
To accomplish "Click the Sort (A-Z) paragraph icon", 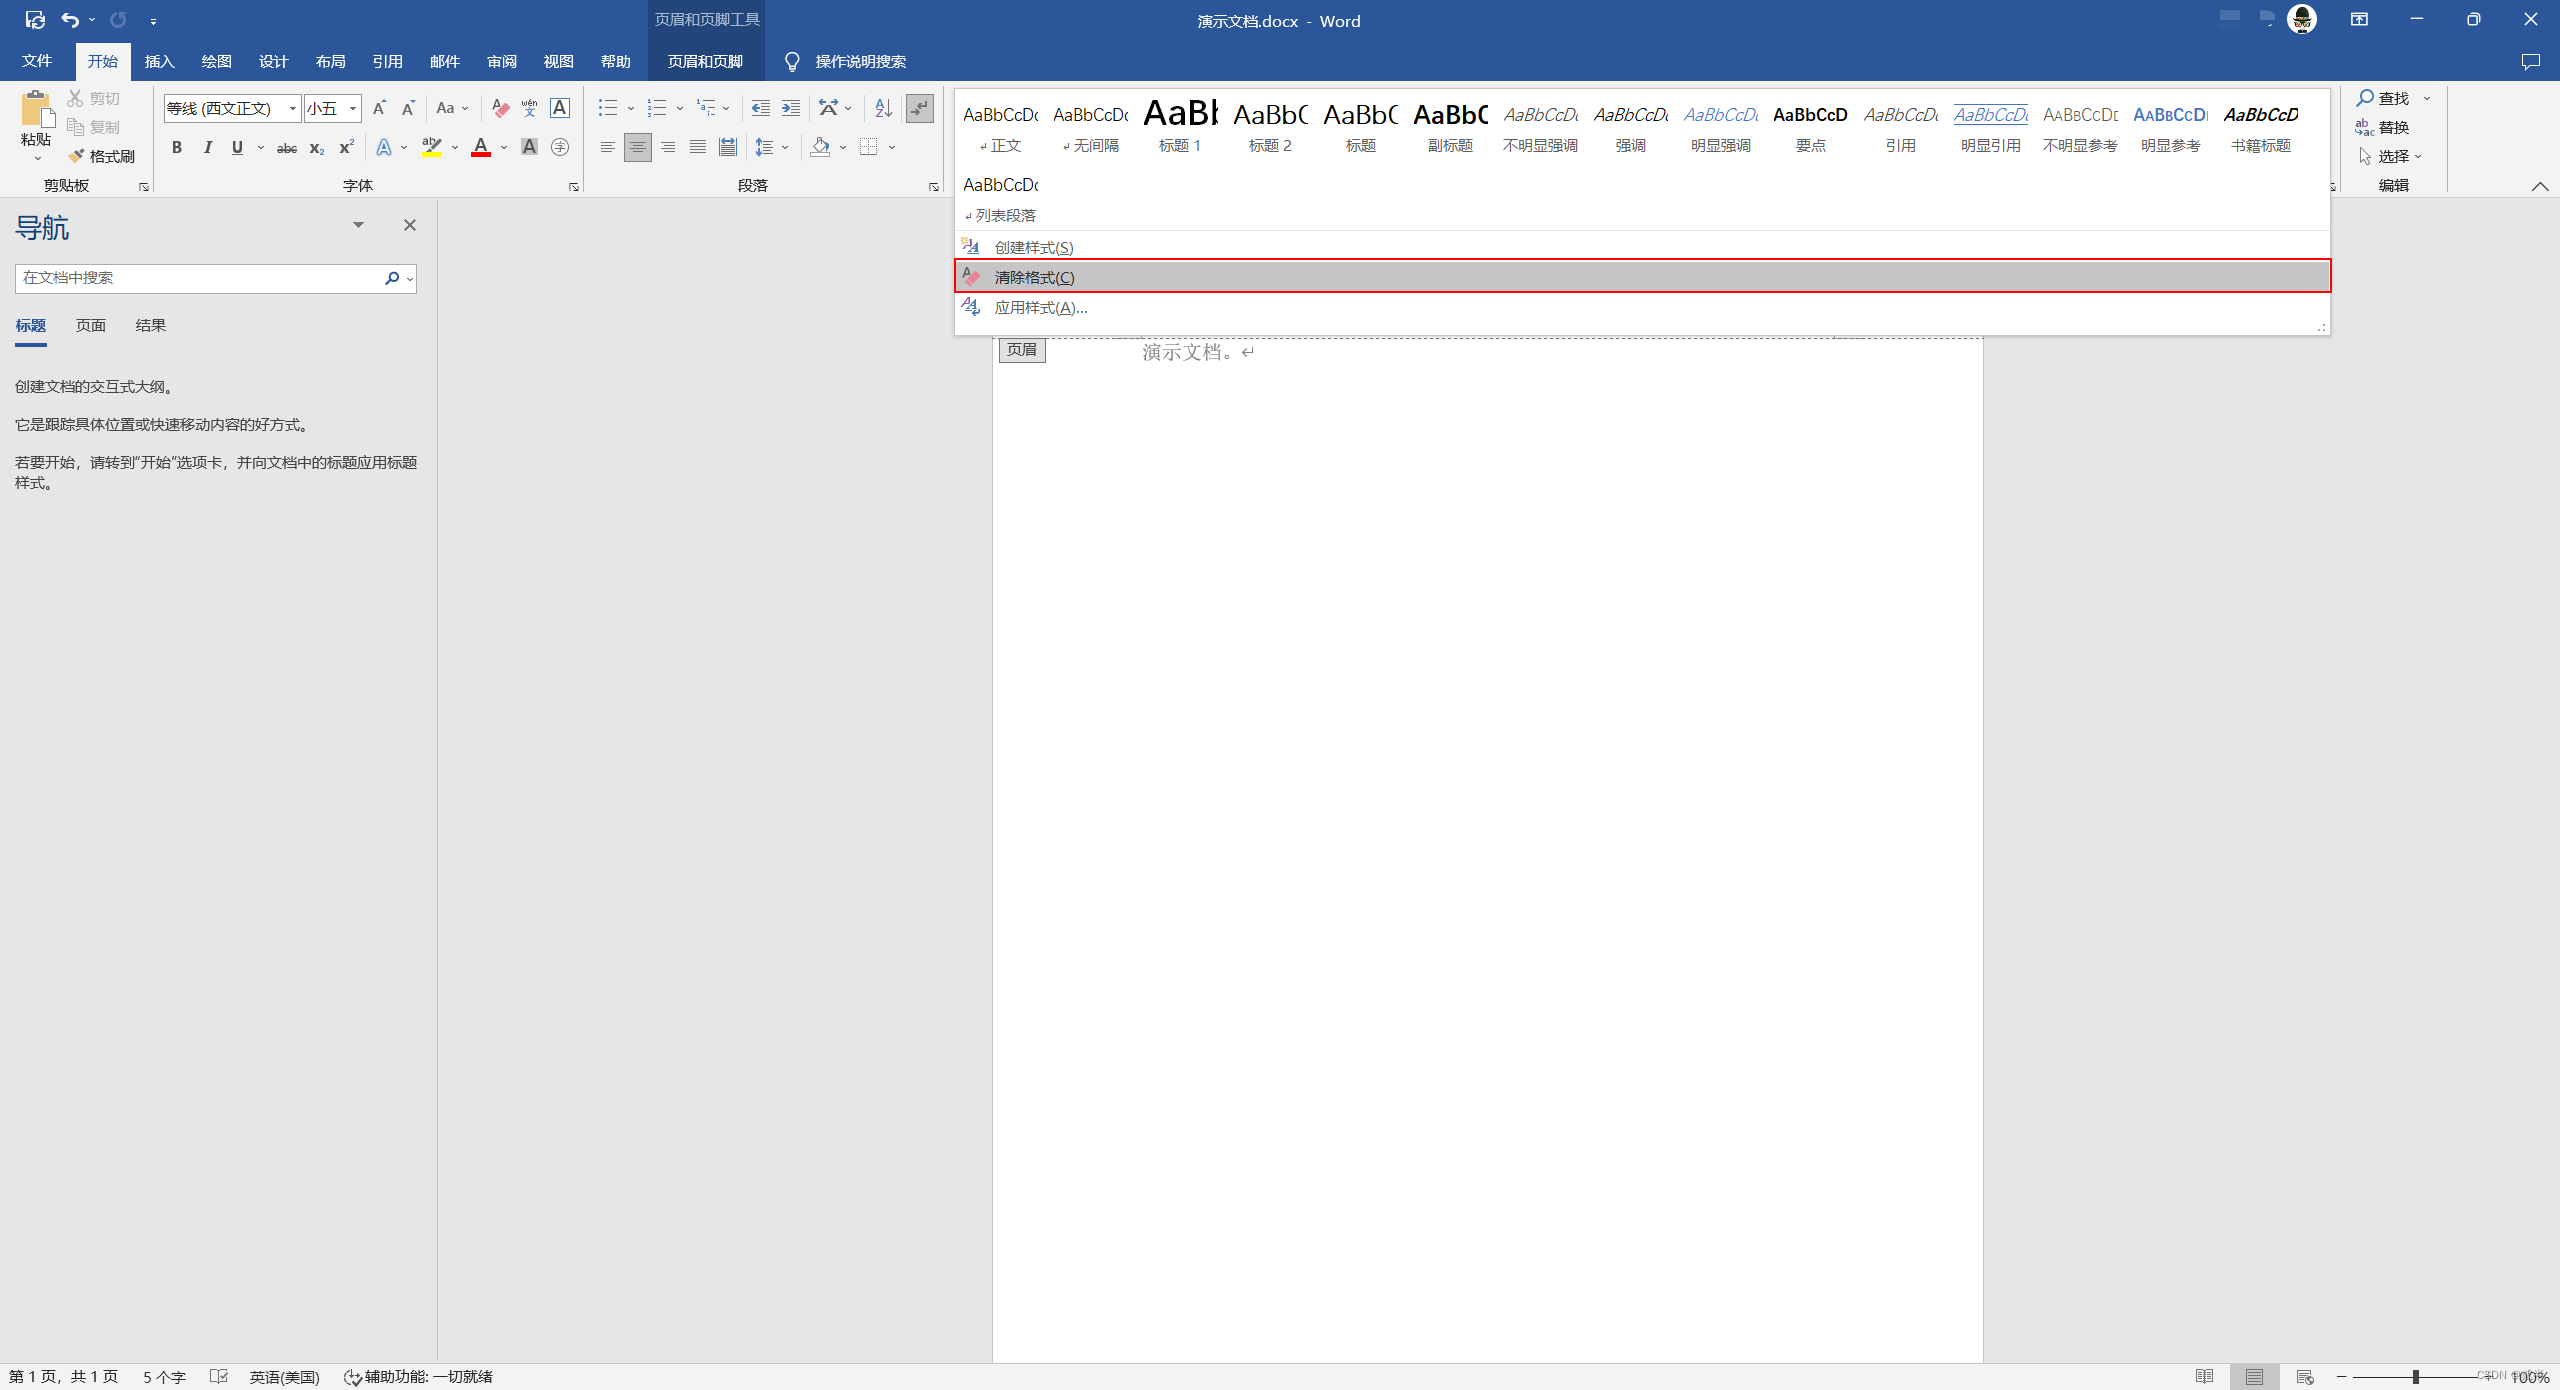I will tap(883, 108).
